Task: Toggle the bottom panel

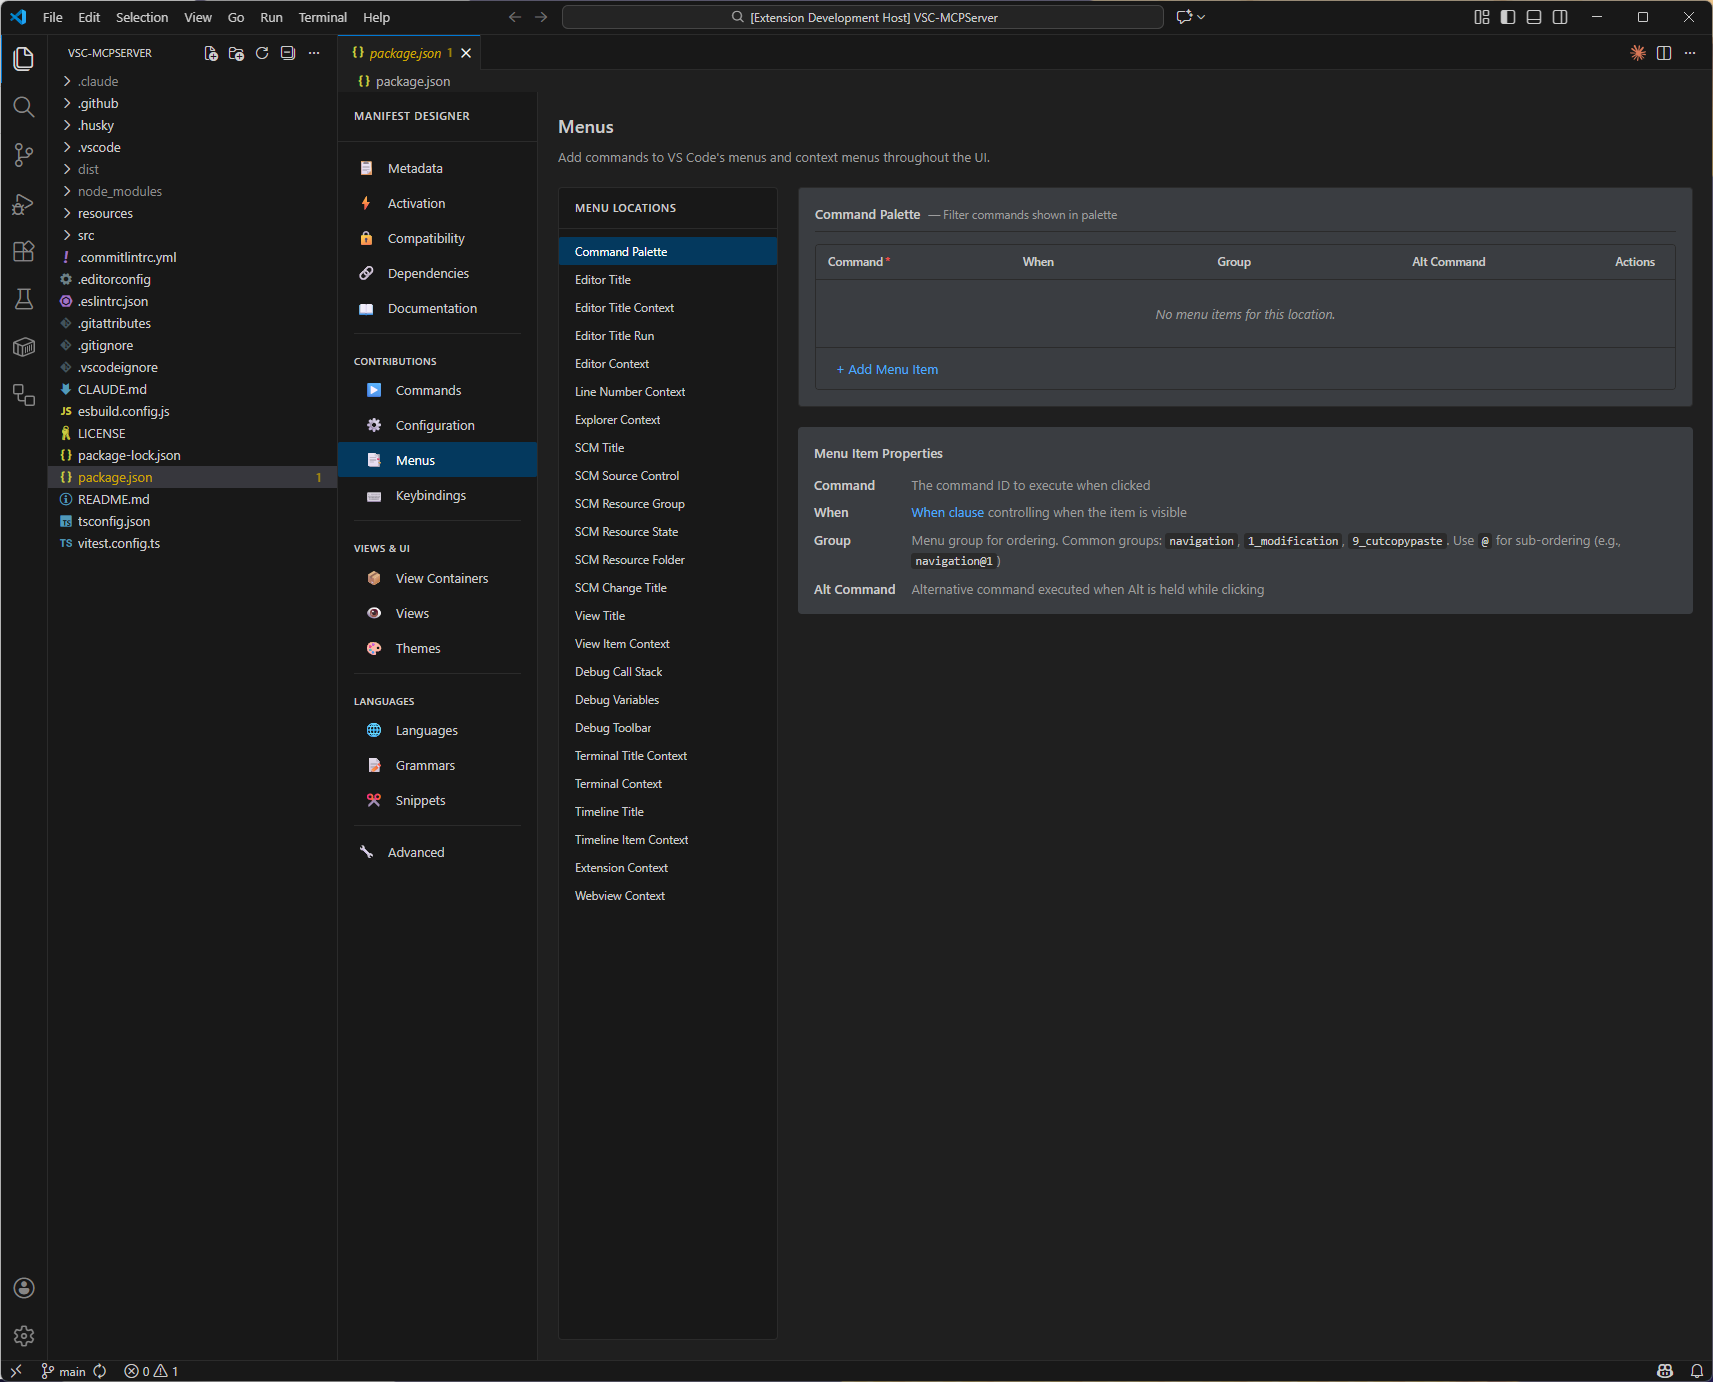Action: coord(1534,17)
